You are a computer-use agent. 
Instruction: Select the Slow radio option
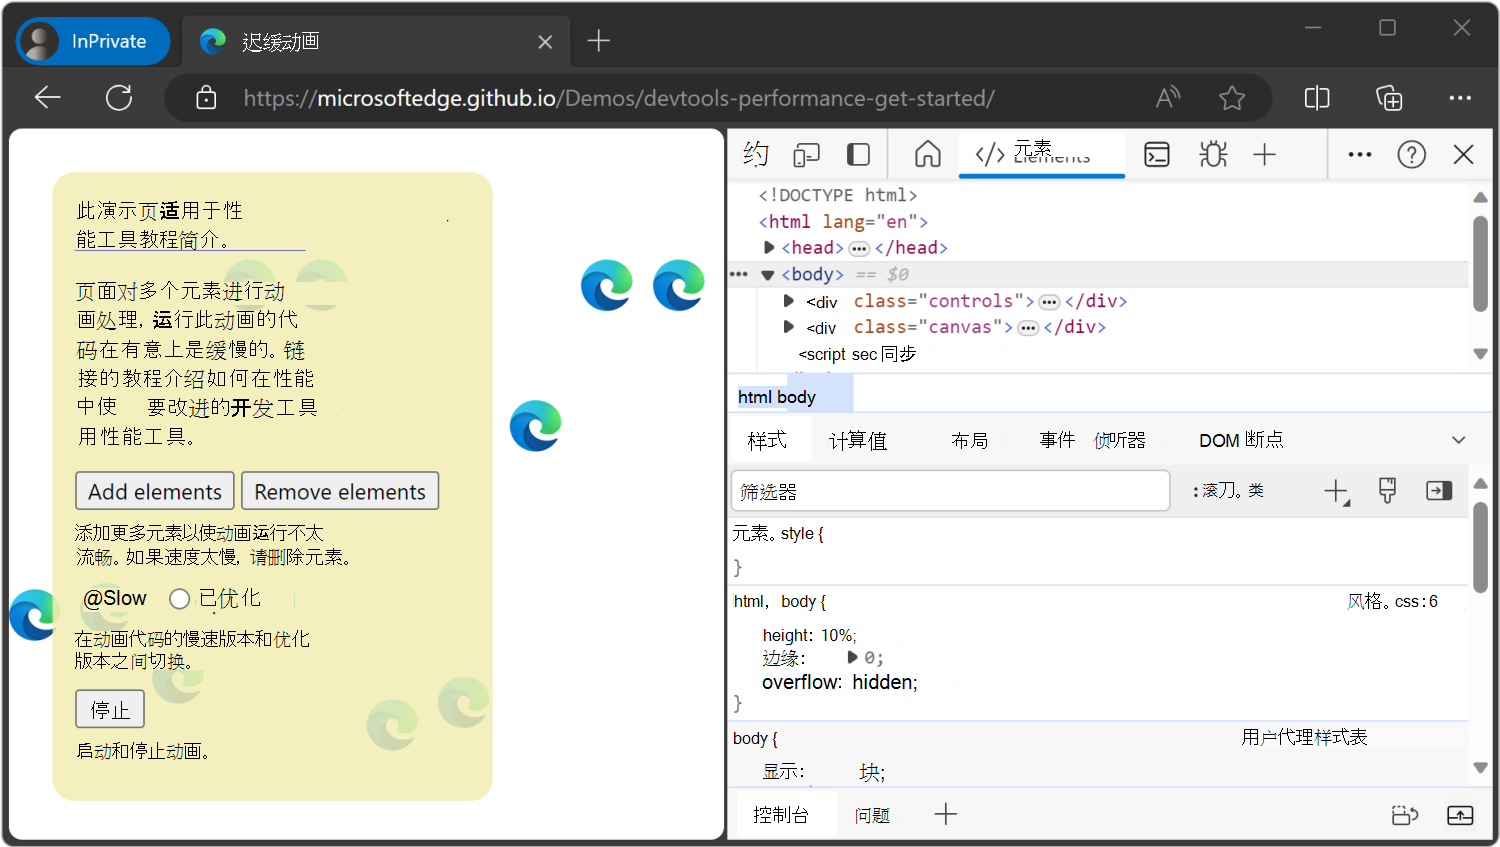point(114,598)
